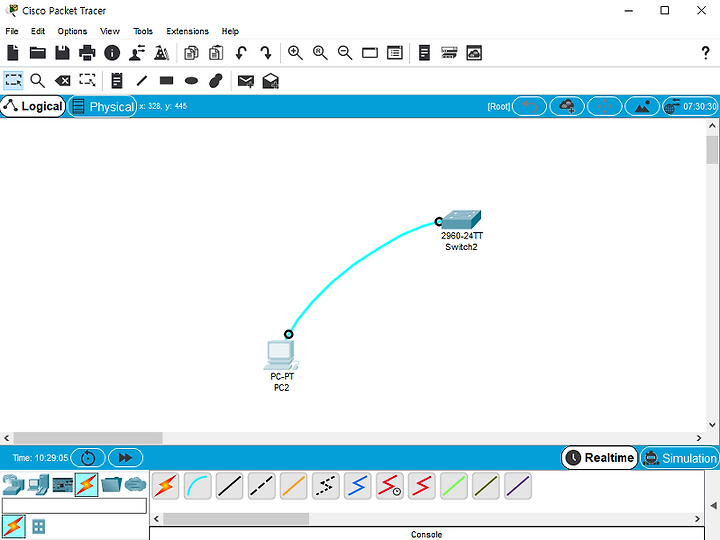Activate the Select tool

(13, 80)
